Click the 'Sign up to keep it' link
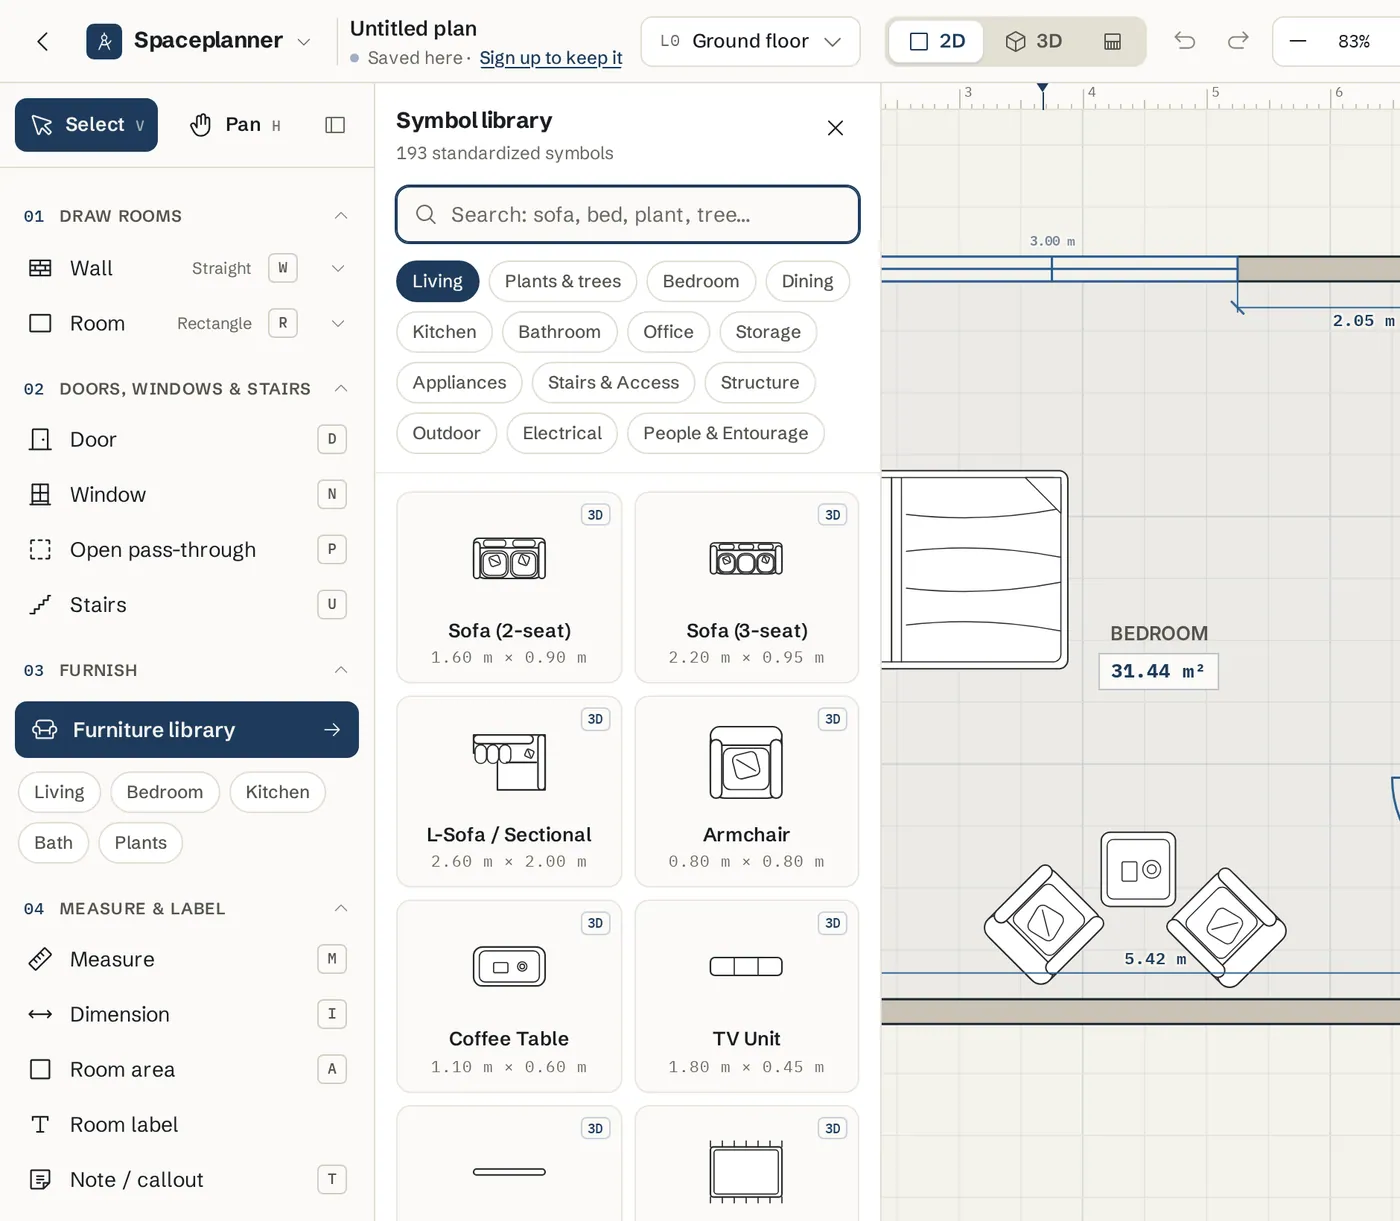 [x=551, y=58]
